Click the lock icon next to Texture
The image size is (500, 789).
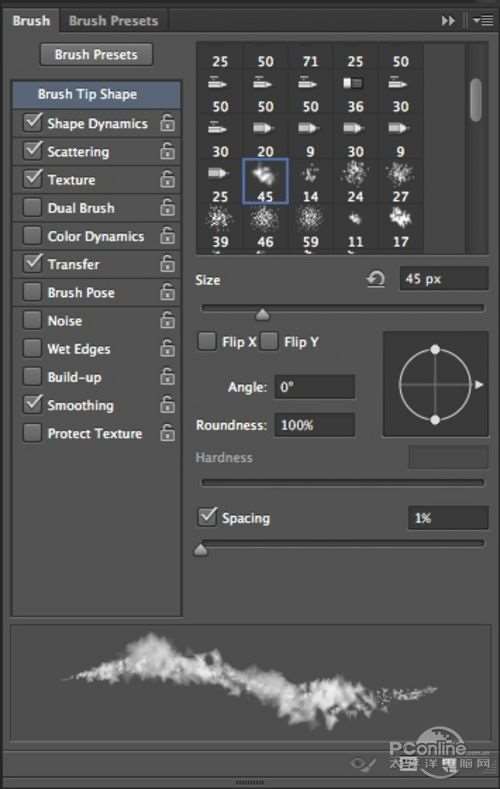[168, 179]
